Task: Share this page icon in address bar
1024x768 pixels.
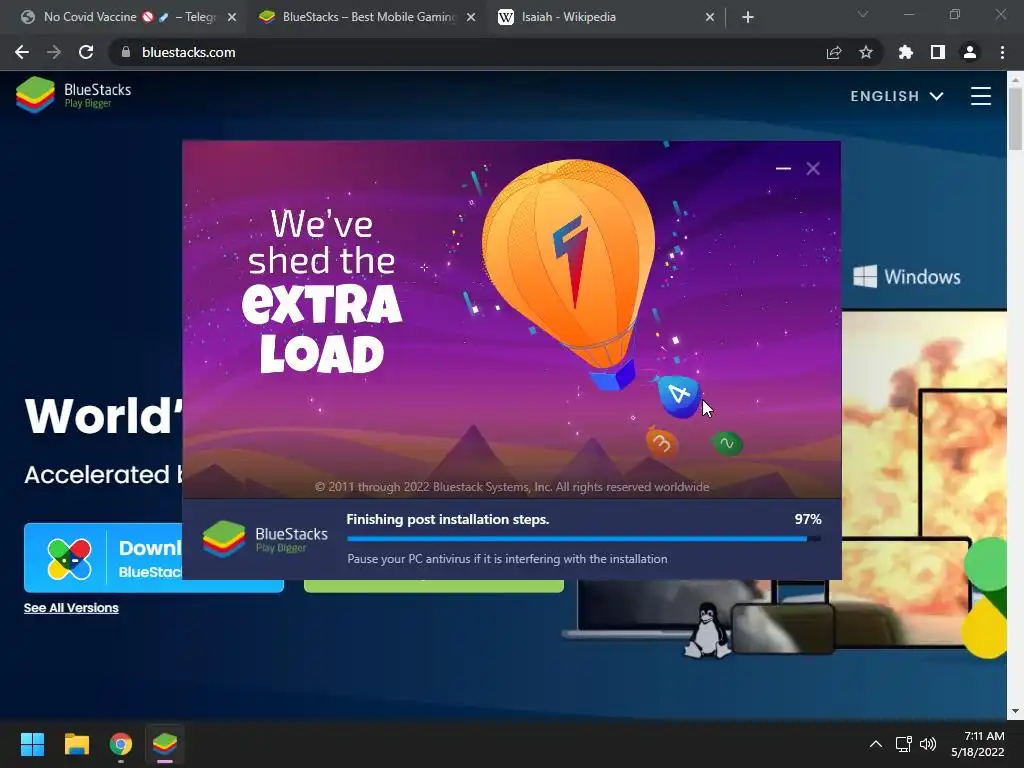Action: click(834, 52)
